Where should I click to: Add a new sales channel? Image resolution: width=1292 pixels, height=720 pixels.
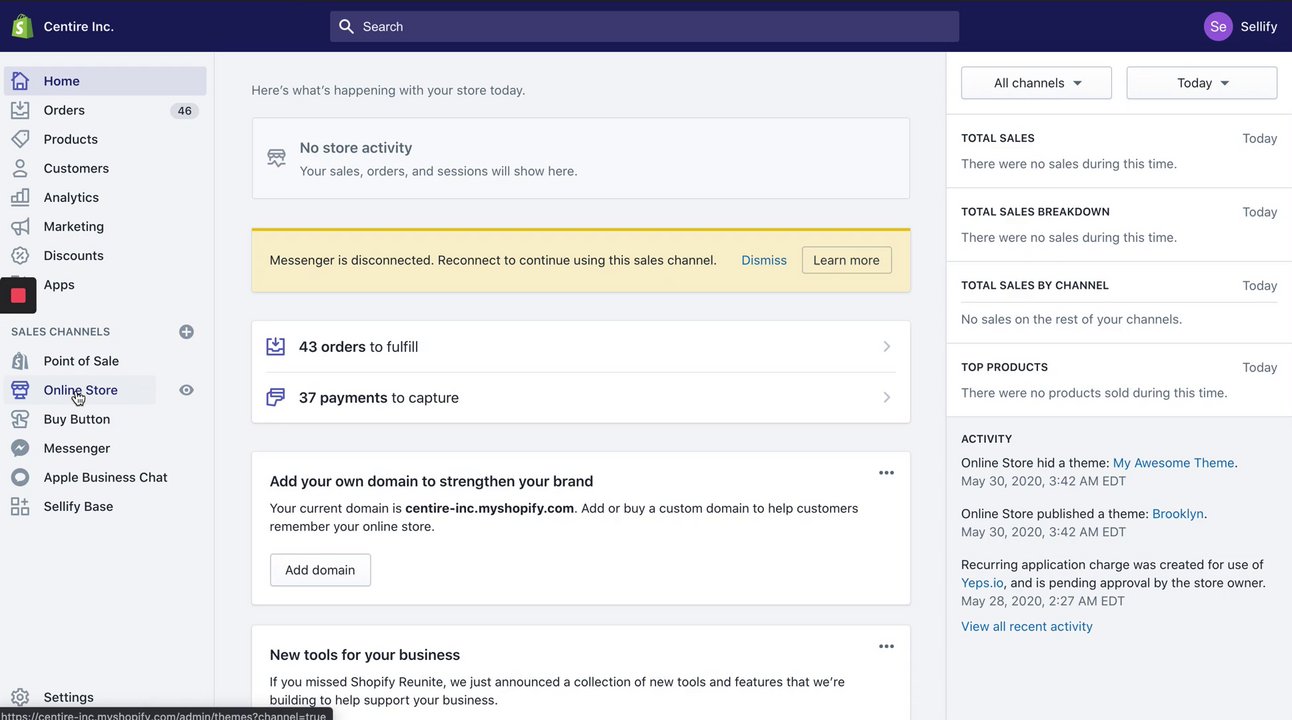click(x=186, y=332)
